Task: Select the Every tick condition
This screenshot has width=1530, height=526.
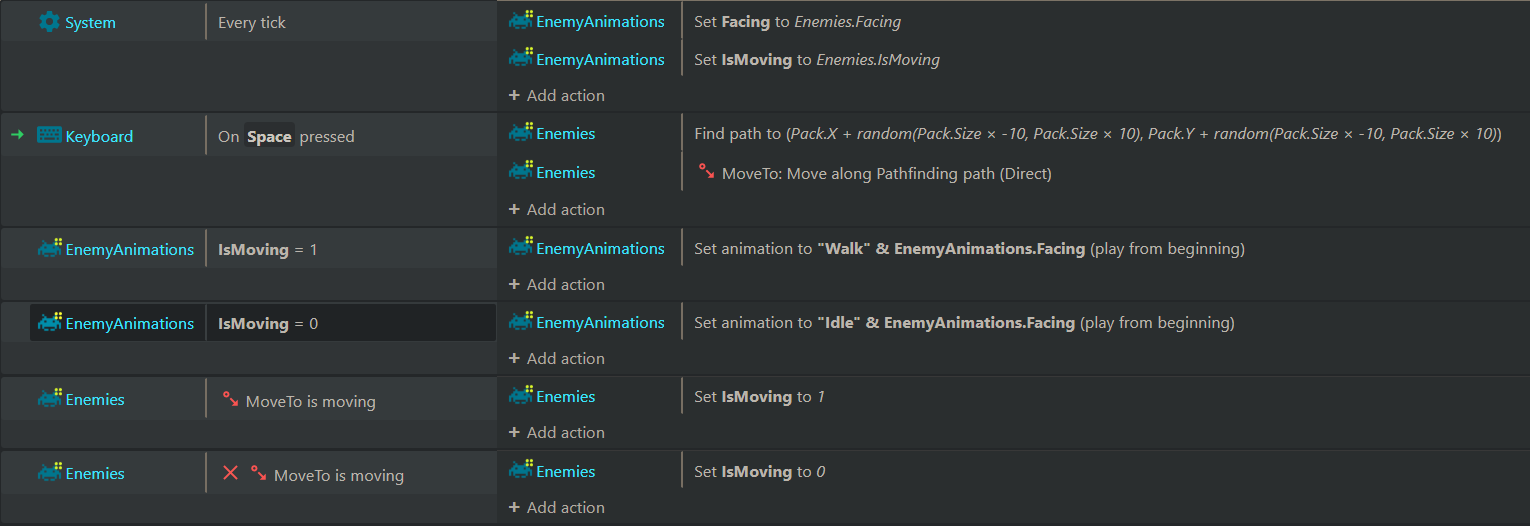Action: click(x=351, y=22)
